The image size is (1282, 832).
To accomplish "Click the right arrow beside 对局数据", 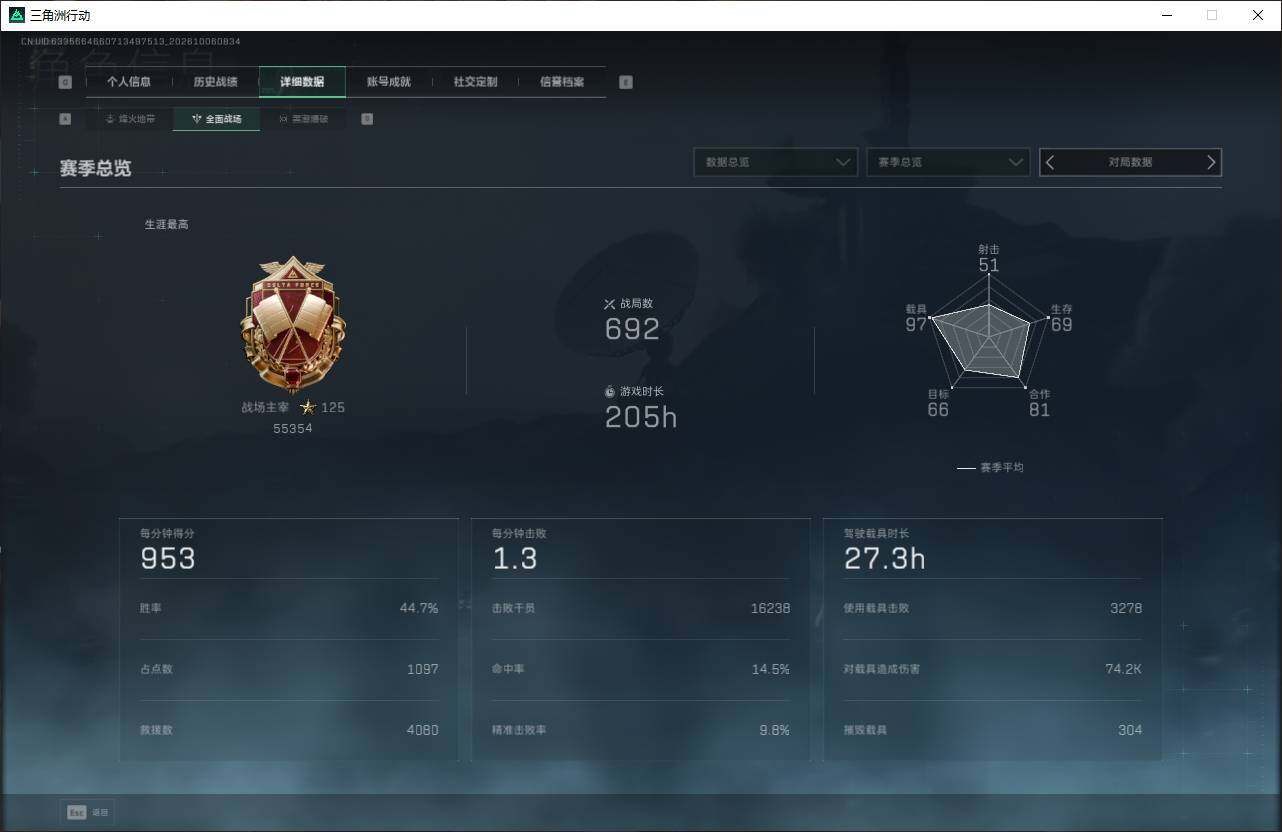I will [1211, 162].
